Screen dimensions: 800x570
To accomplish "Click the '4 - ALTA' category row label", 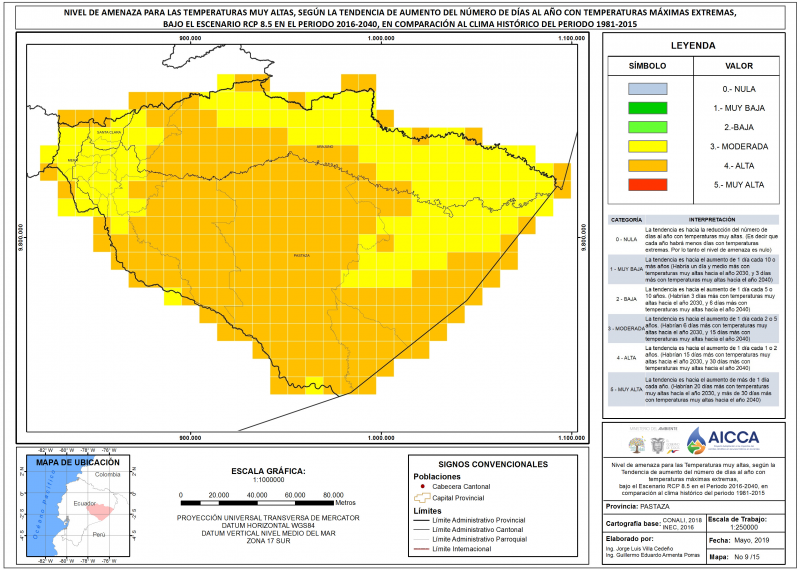I will (x=626, y=358).
